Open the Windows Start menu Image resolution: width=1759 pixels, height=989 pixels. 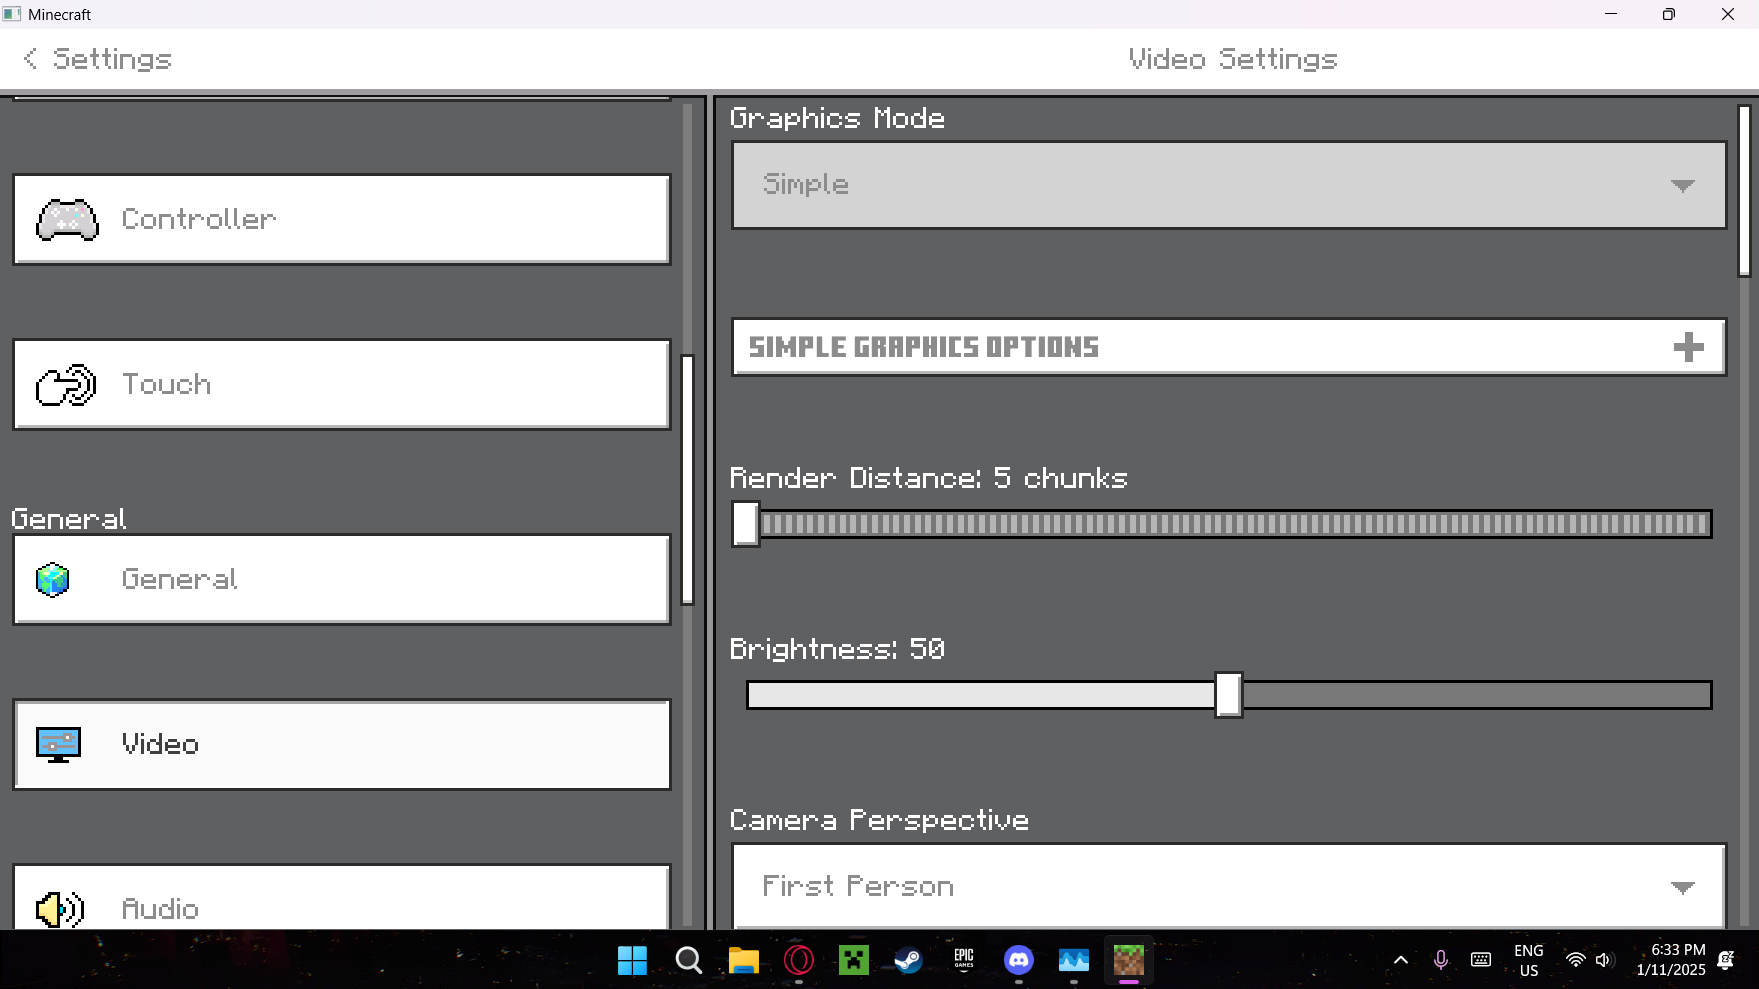pos(633,961)
